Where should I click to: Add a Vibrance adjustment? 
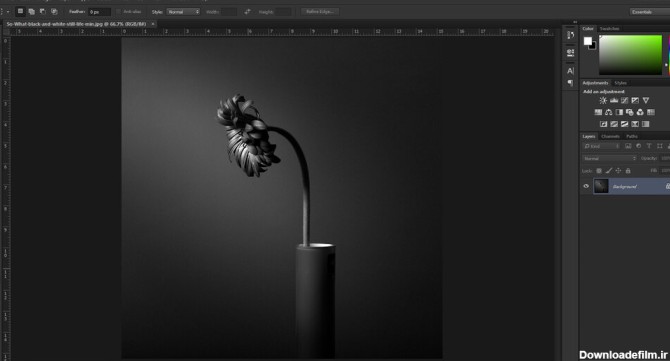pos(646,100)
